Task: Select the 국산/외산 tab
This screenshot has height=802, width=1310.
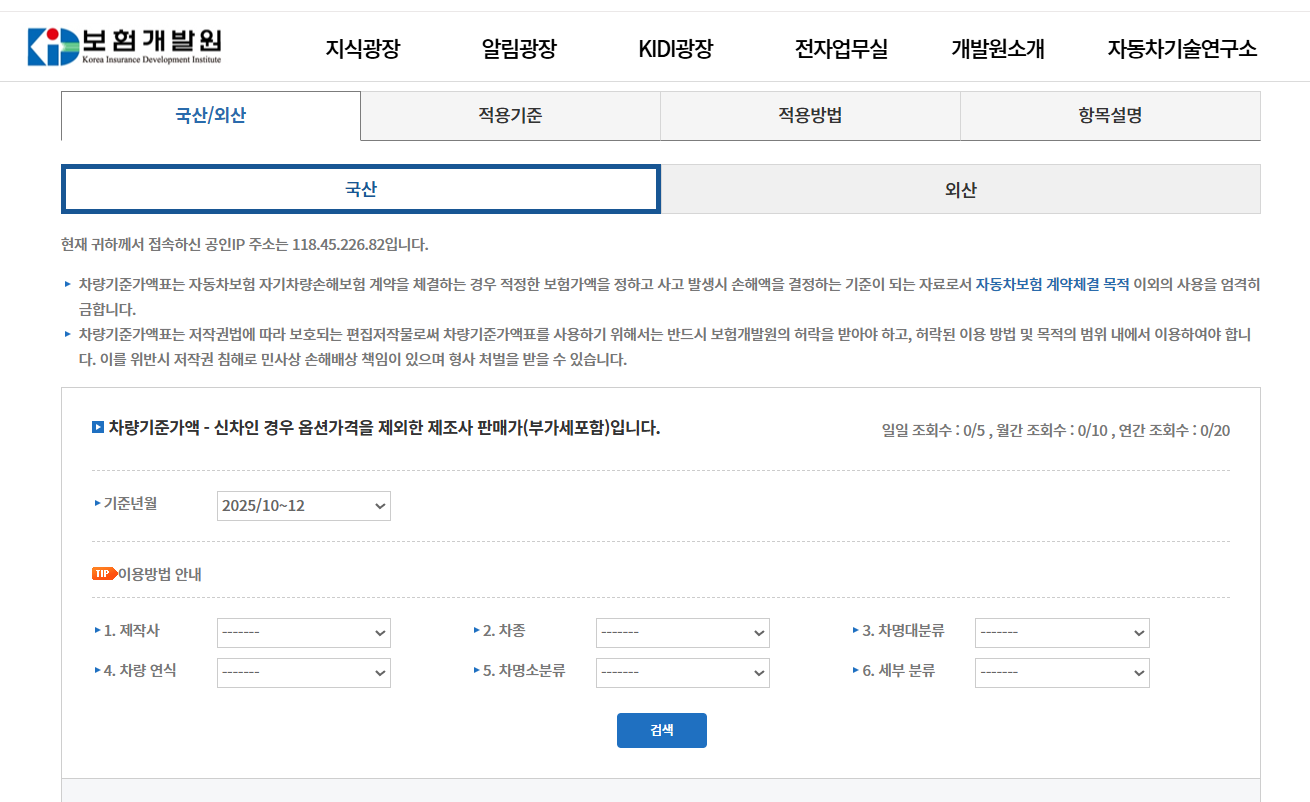Action: (x=211, y=116)
